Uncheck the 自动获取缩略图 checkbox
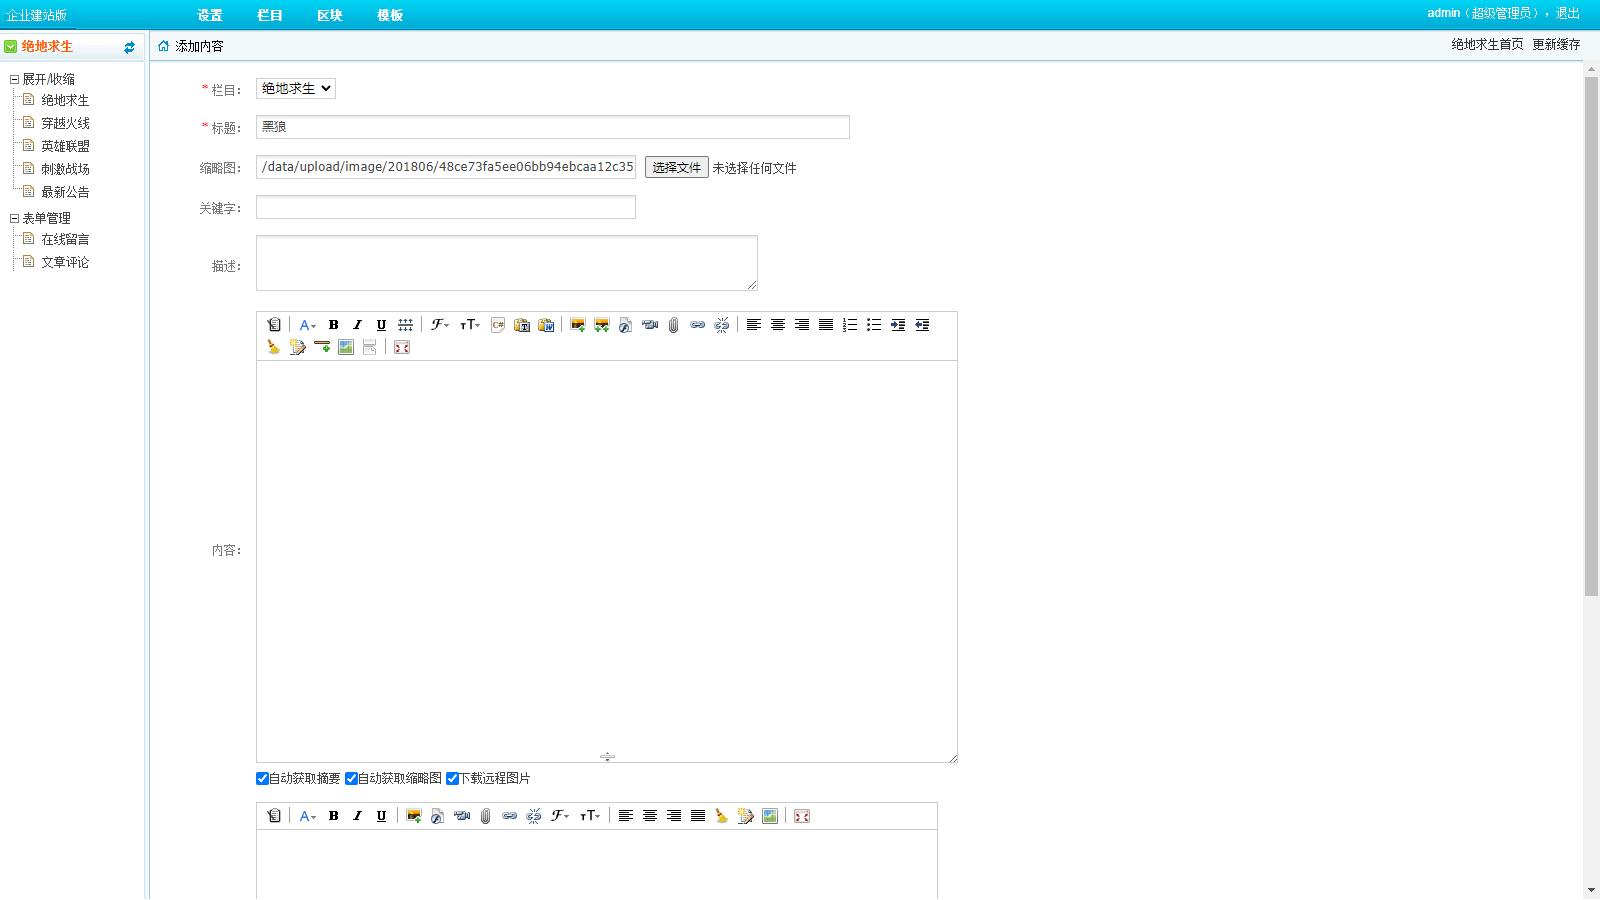The height and width of the screenshot is (900, 1600). click(352, 779)
